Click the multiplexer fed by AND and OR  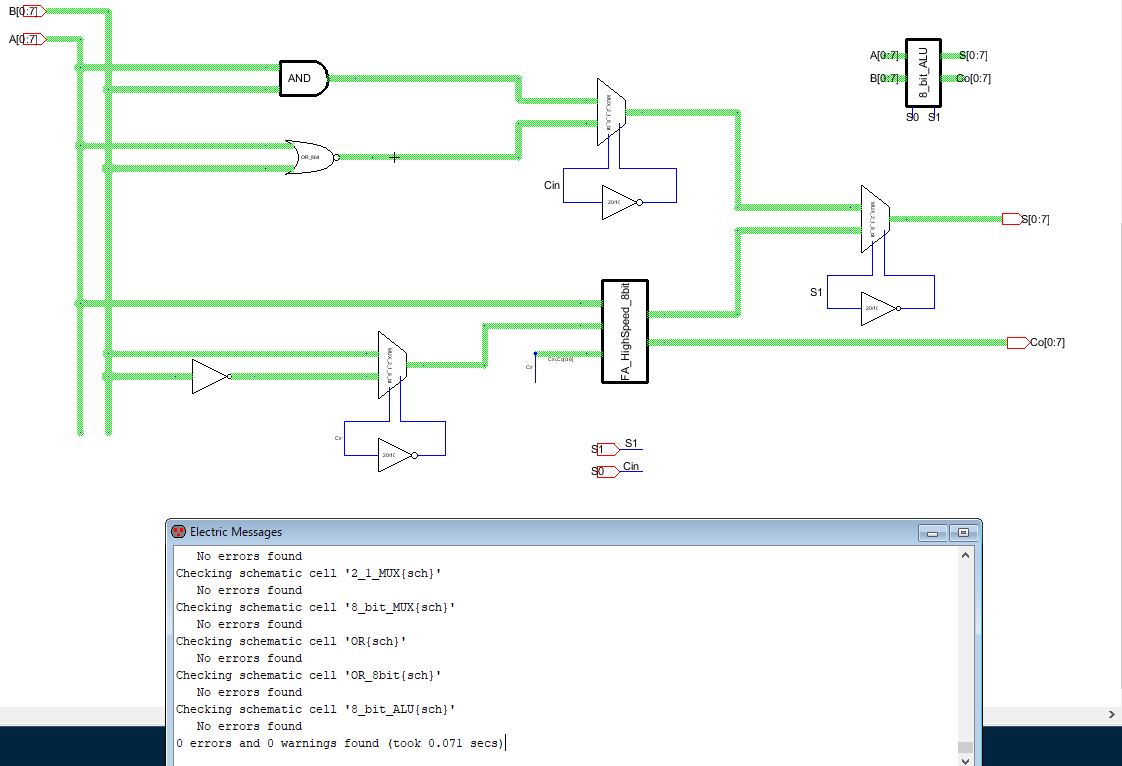tap(611, 111)
